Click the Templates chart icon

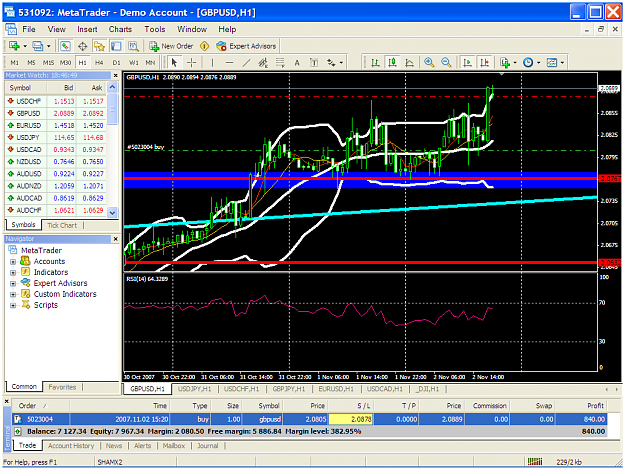552,62
